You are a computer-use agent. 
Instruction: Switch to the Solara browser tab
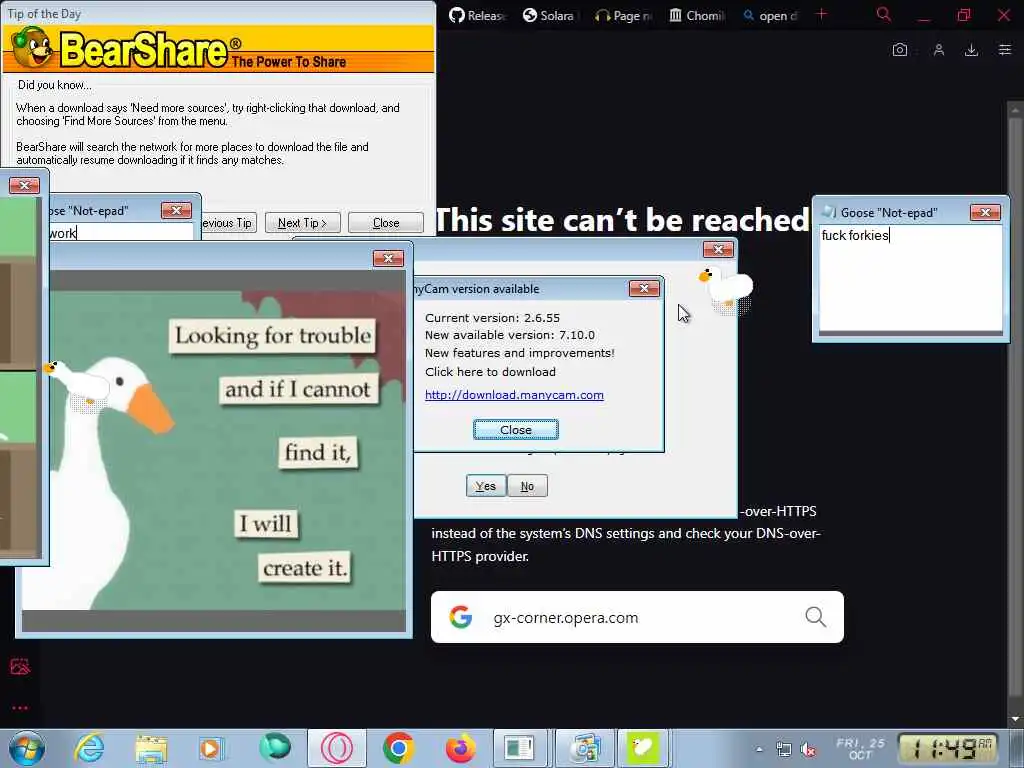pyautogui.click(x=550, y=16)
